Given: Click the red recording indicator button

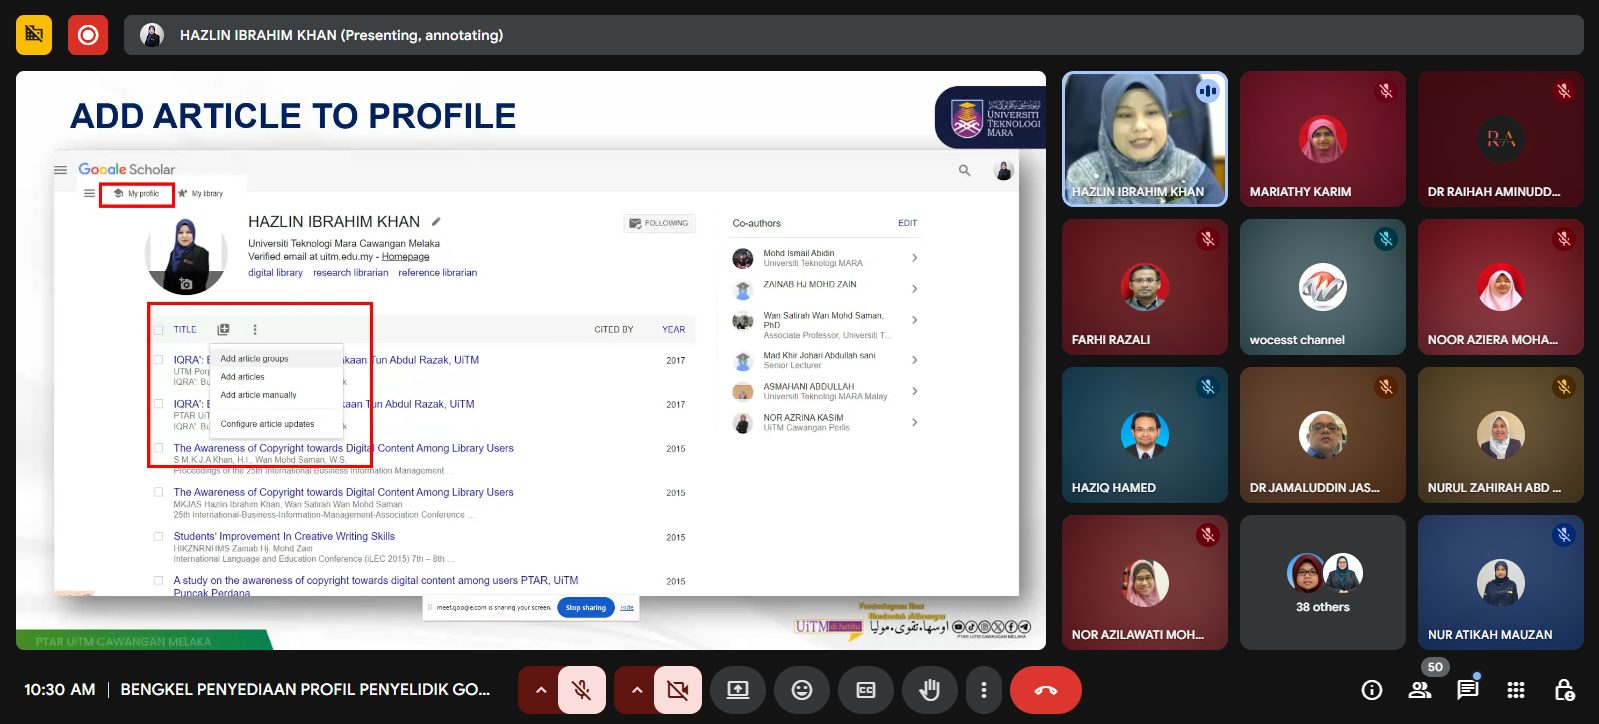Looking at the screenshot, I should pyautogui.click(x=88, y=35).
